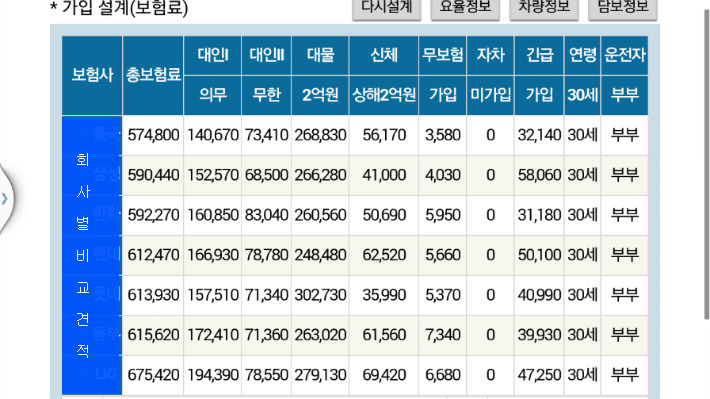This screenshot has height=399, width=710.
Task: Select total premium 612,470
Action: (153, 255)
